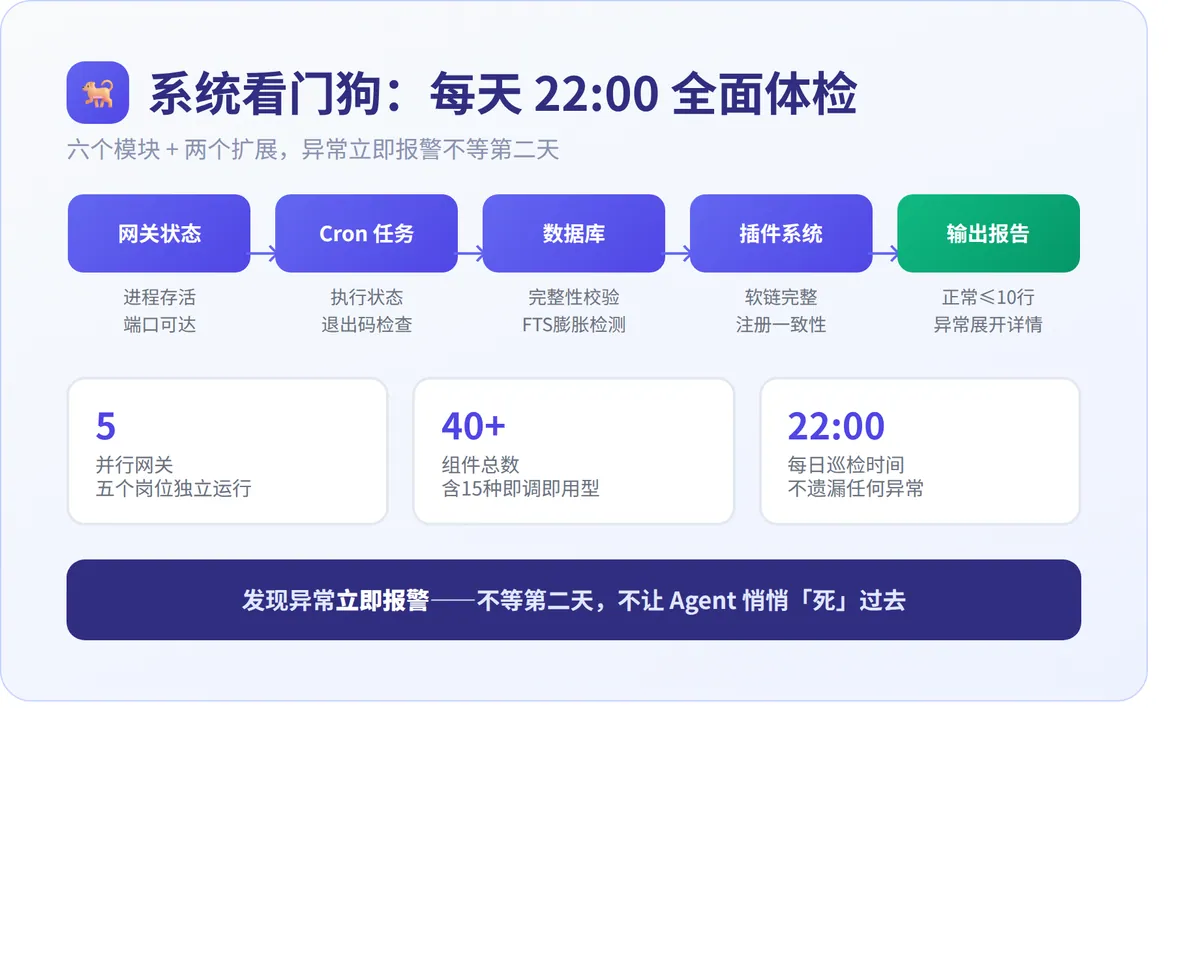This screenshot has width=1200, height=978.
Task: Select the Cron 任务 module box
Action: tap(366, 233)
